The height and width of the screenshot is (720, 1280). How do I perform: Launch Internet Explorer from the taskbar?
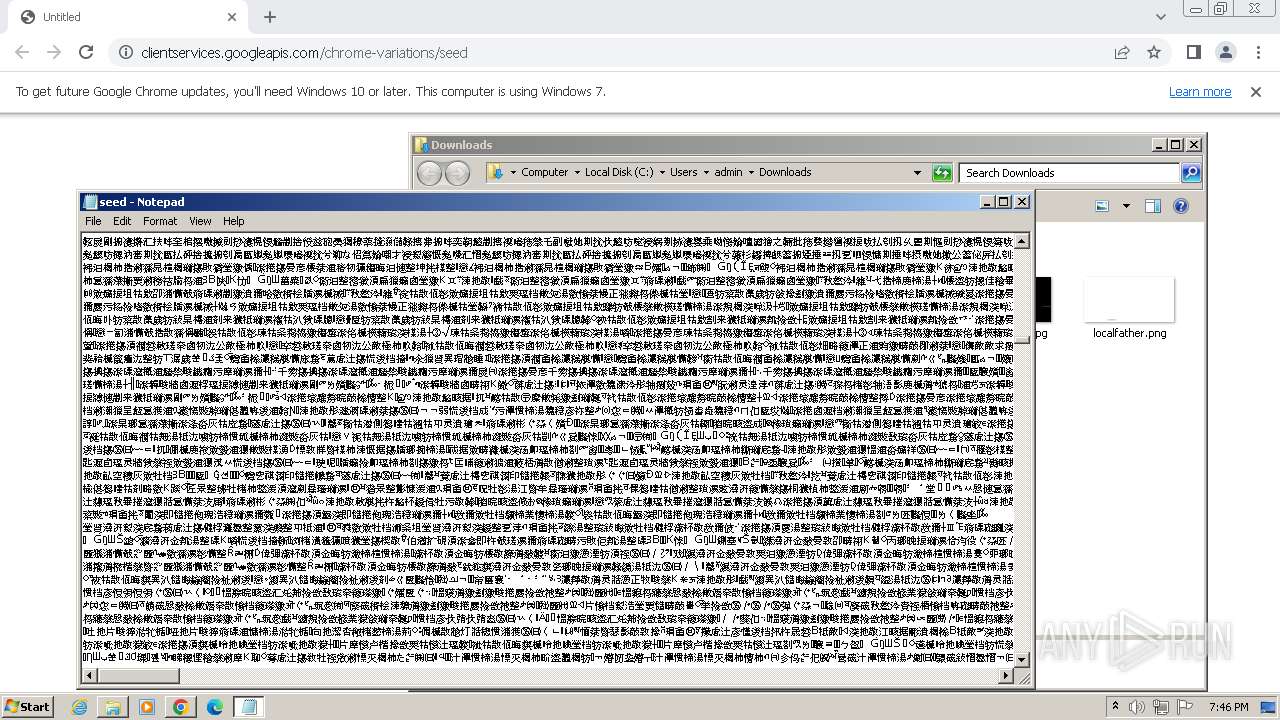pos(79,707)
